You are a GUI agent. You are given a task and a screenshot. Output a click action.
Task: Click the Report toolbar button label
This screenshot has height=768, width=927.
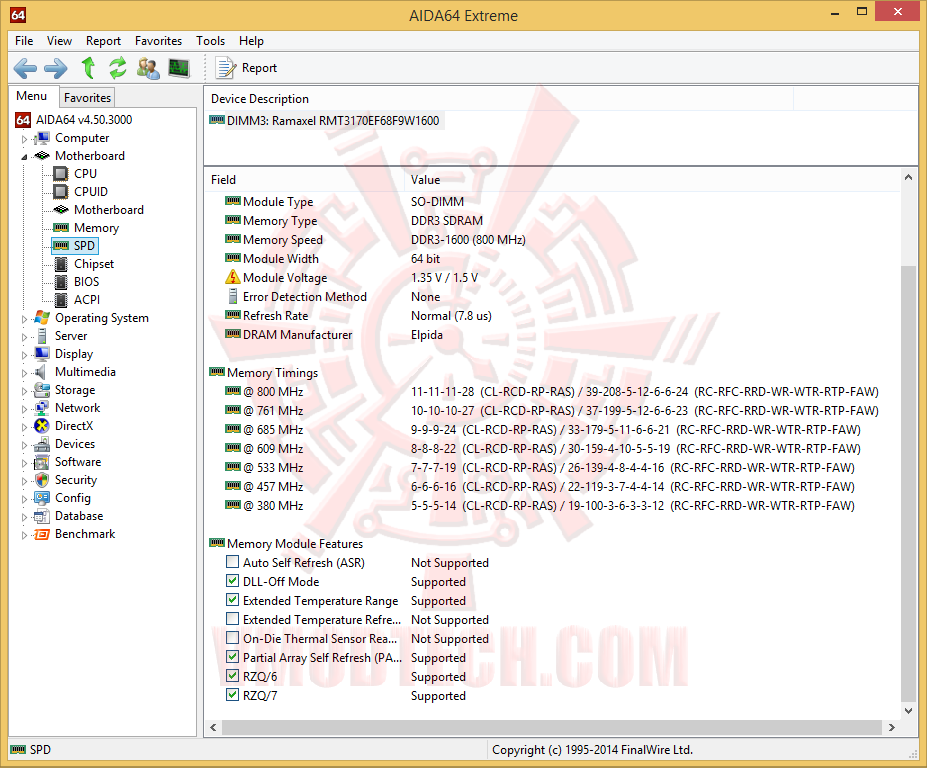point(259,68)
